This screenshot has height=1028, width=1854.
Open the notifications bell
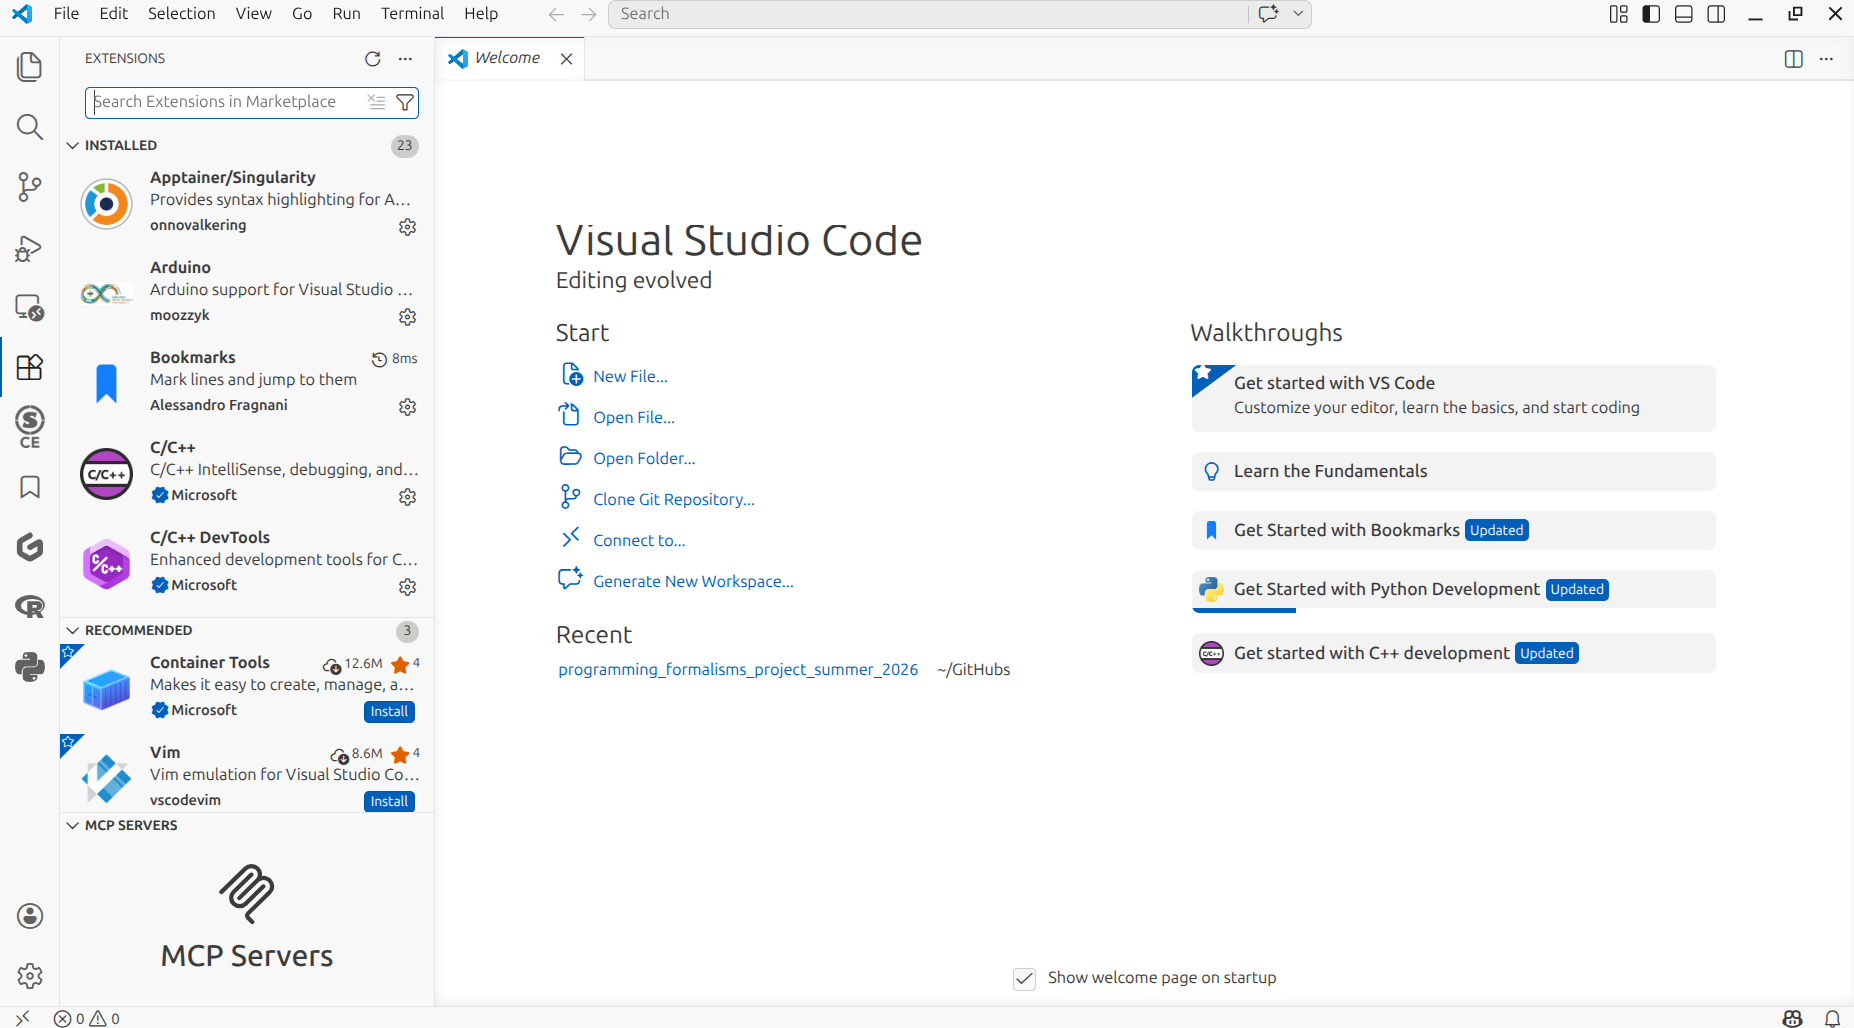point(1832,1018)
